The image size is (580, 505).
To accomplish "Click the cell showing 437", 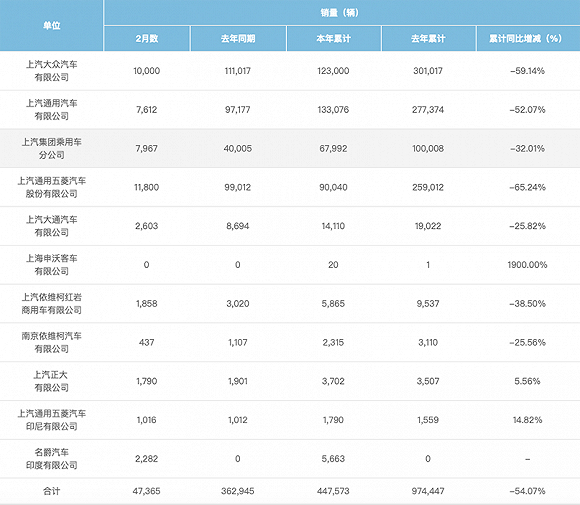I will (146, 343).
